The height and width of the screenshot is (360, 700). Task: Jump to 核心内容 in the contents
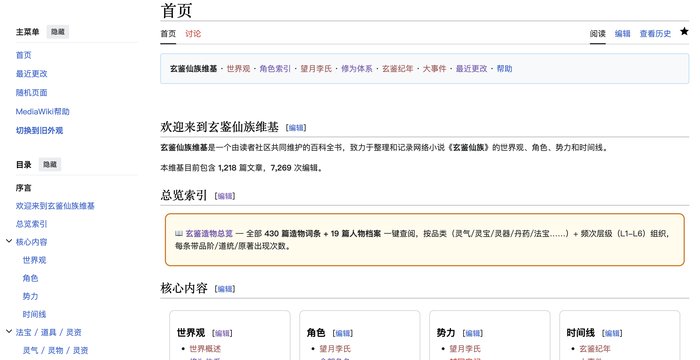[x=31, y=242]
